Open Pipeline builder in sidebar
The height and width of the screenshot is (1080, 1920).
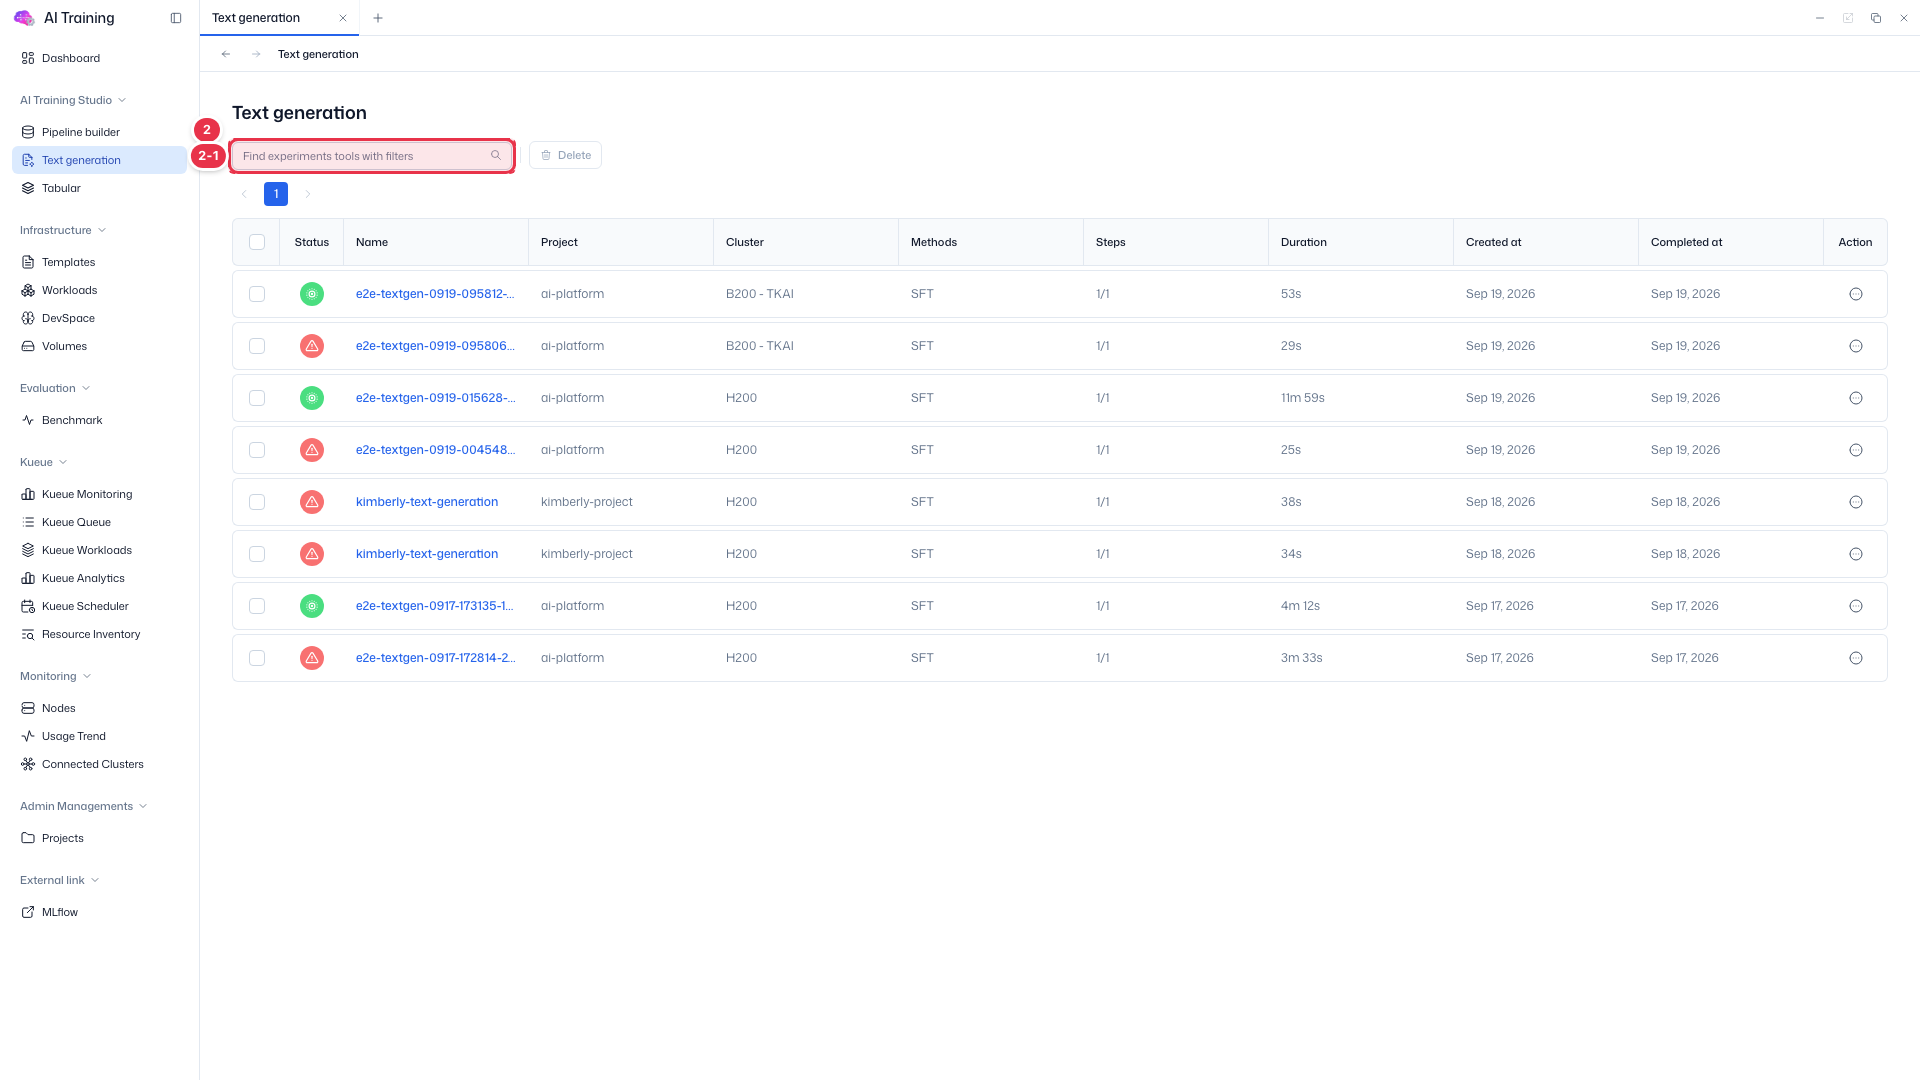tap(99, 132)
